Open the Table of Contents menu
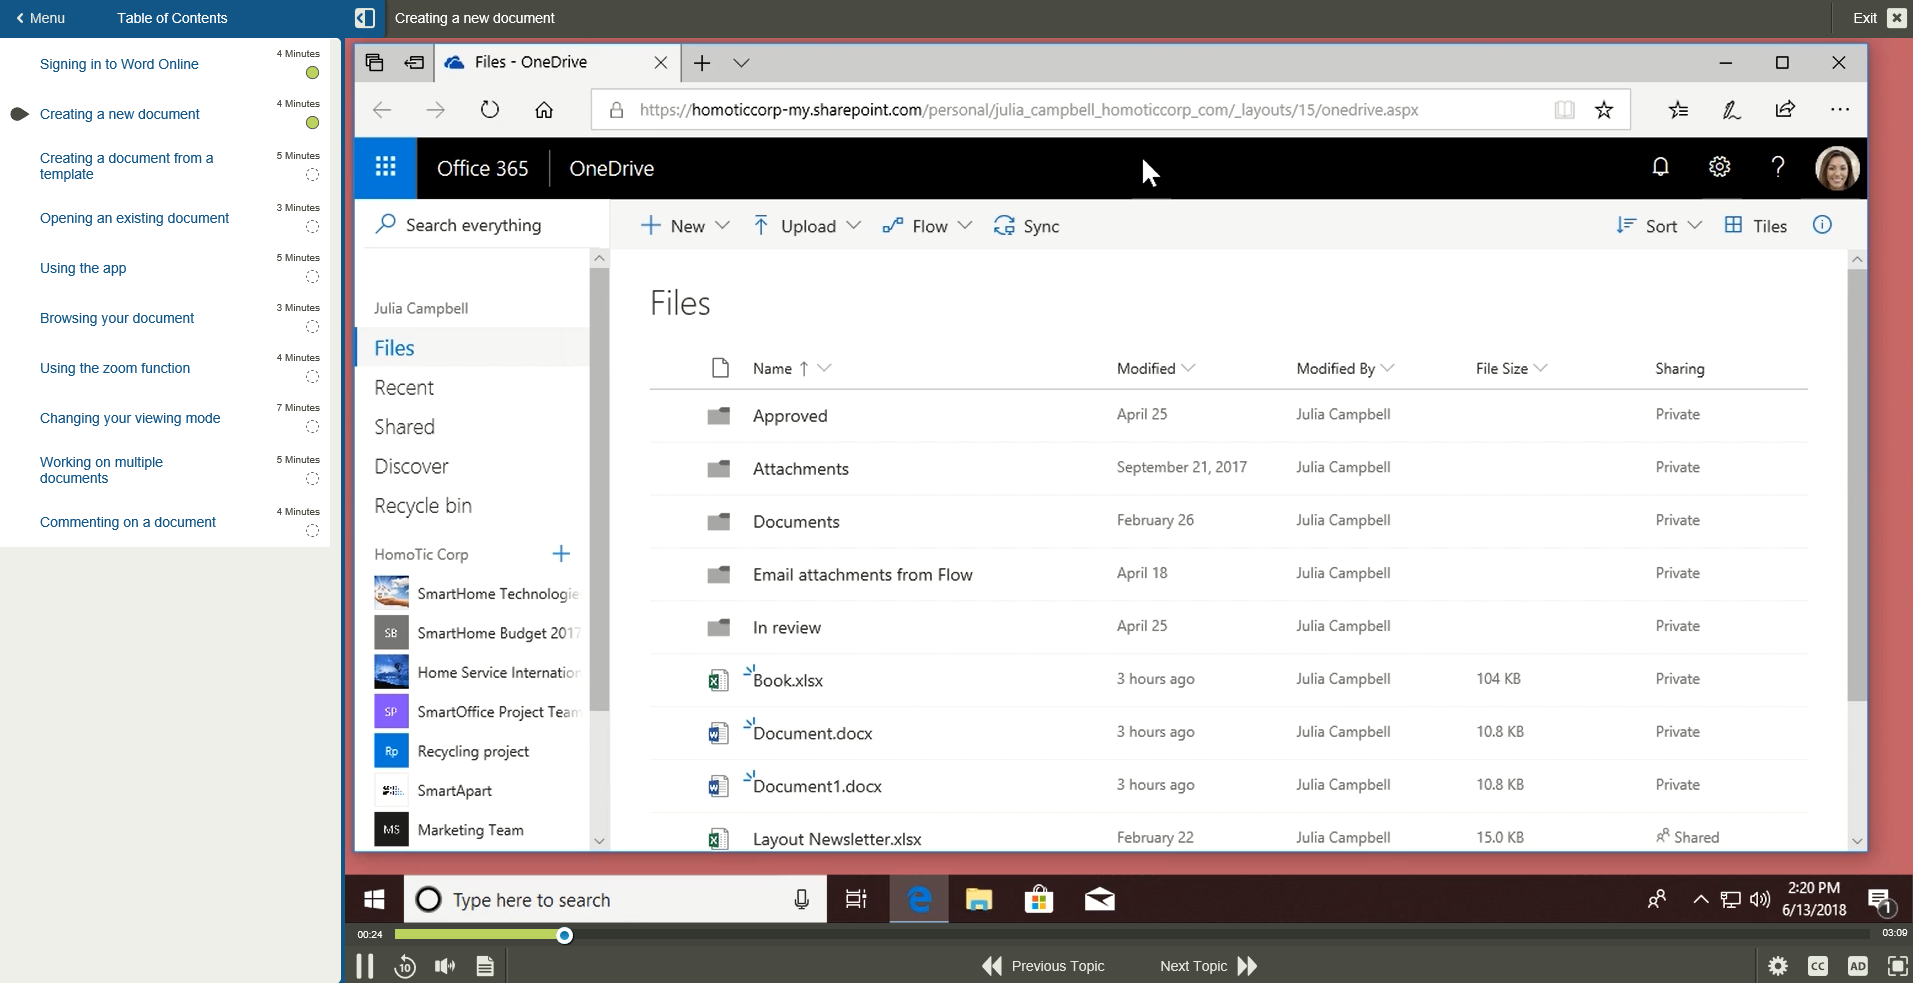Image resolution: width=1913 pixels, height=983 pixels. click(172, 17)
